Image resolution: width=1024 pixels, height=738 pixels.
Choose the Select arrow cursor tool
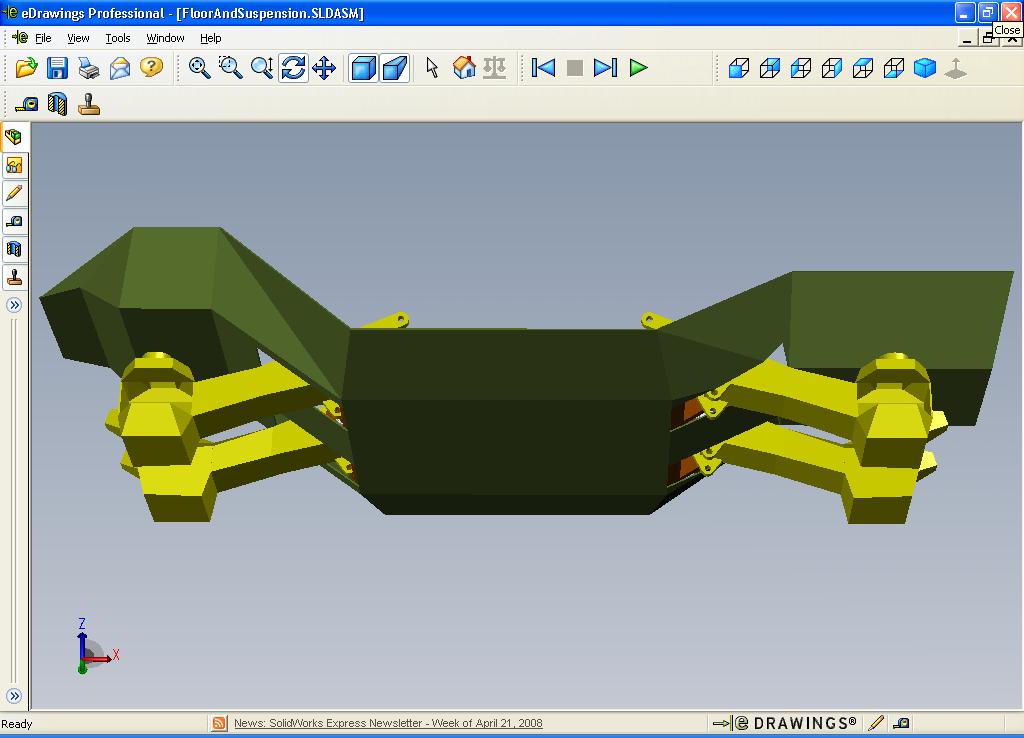click(432, 68)
